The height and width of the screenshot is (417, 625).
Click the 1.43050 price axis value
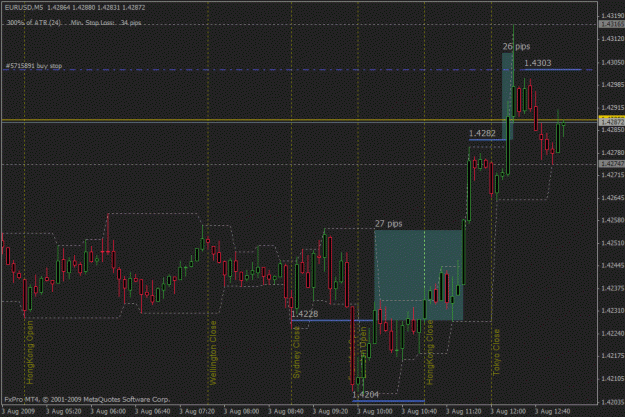point(612,63)
